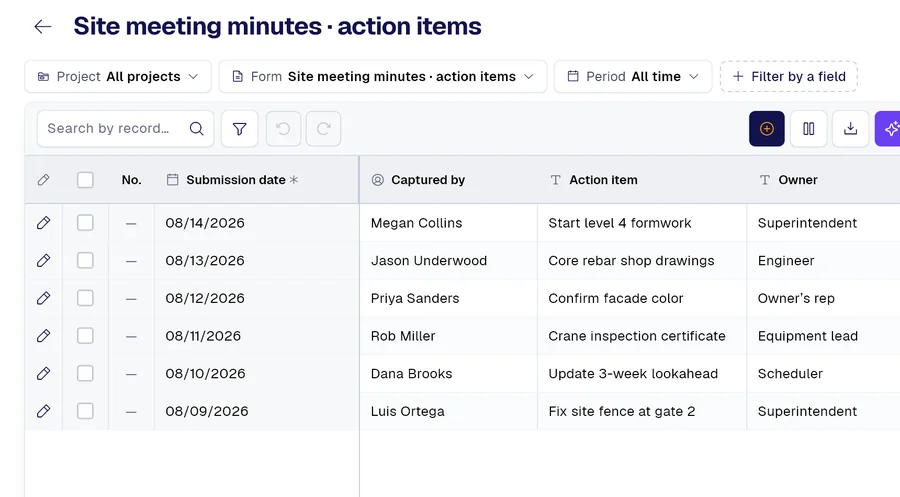Click Start level 4 formwork cell
900x497 pixels.
point(642,223)
